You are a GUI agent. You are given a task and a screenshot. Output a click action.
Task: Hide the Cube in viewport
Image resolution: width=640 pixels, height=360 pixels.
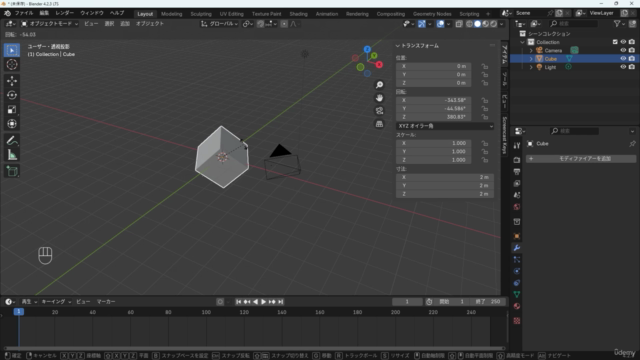tap(623, 59)
